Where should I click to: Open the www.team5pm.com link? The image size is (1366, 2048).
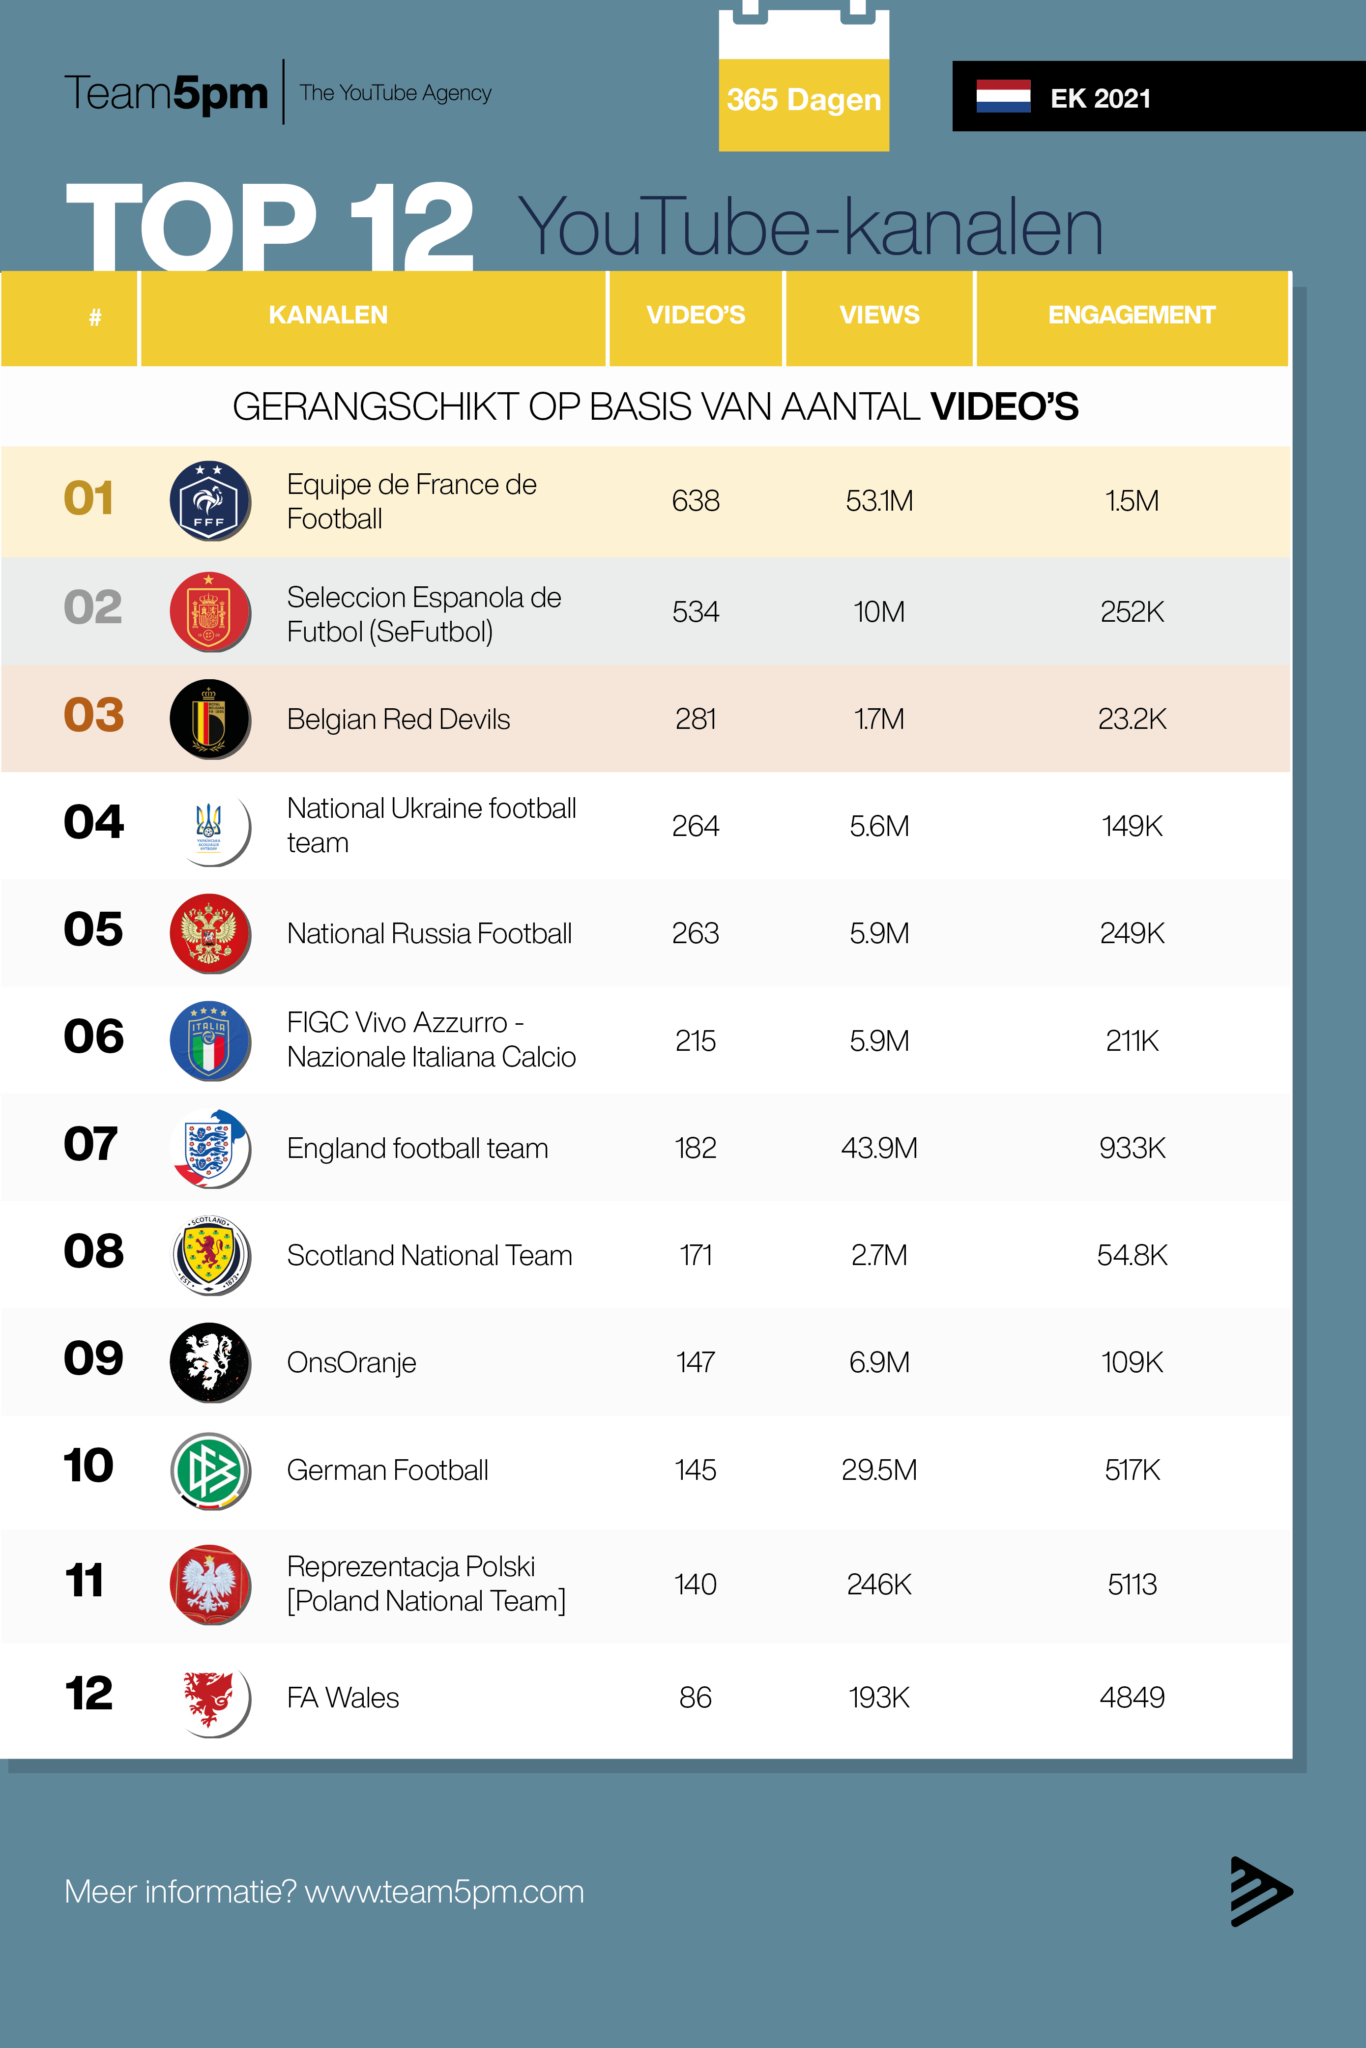click(x=444, y=1892)
